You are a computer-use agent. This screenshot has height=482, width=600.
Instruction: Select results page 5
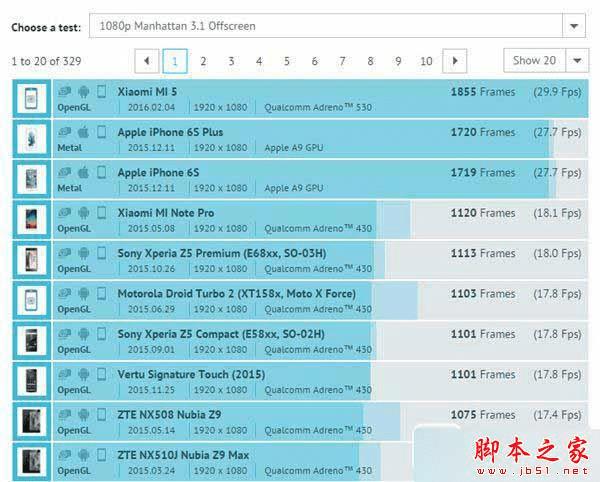tap(287, 61)
